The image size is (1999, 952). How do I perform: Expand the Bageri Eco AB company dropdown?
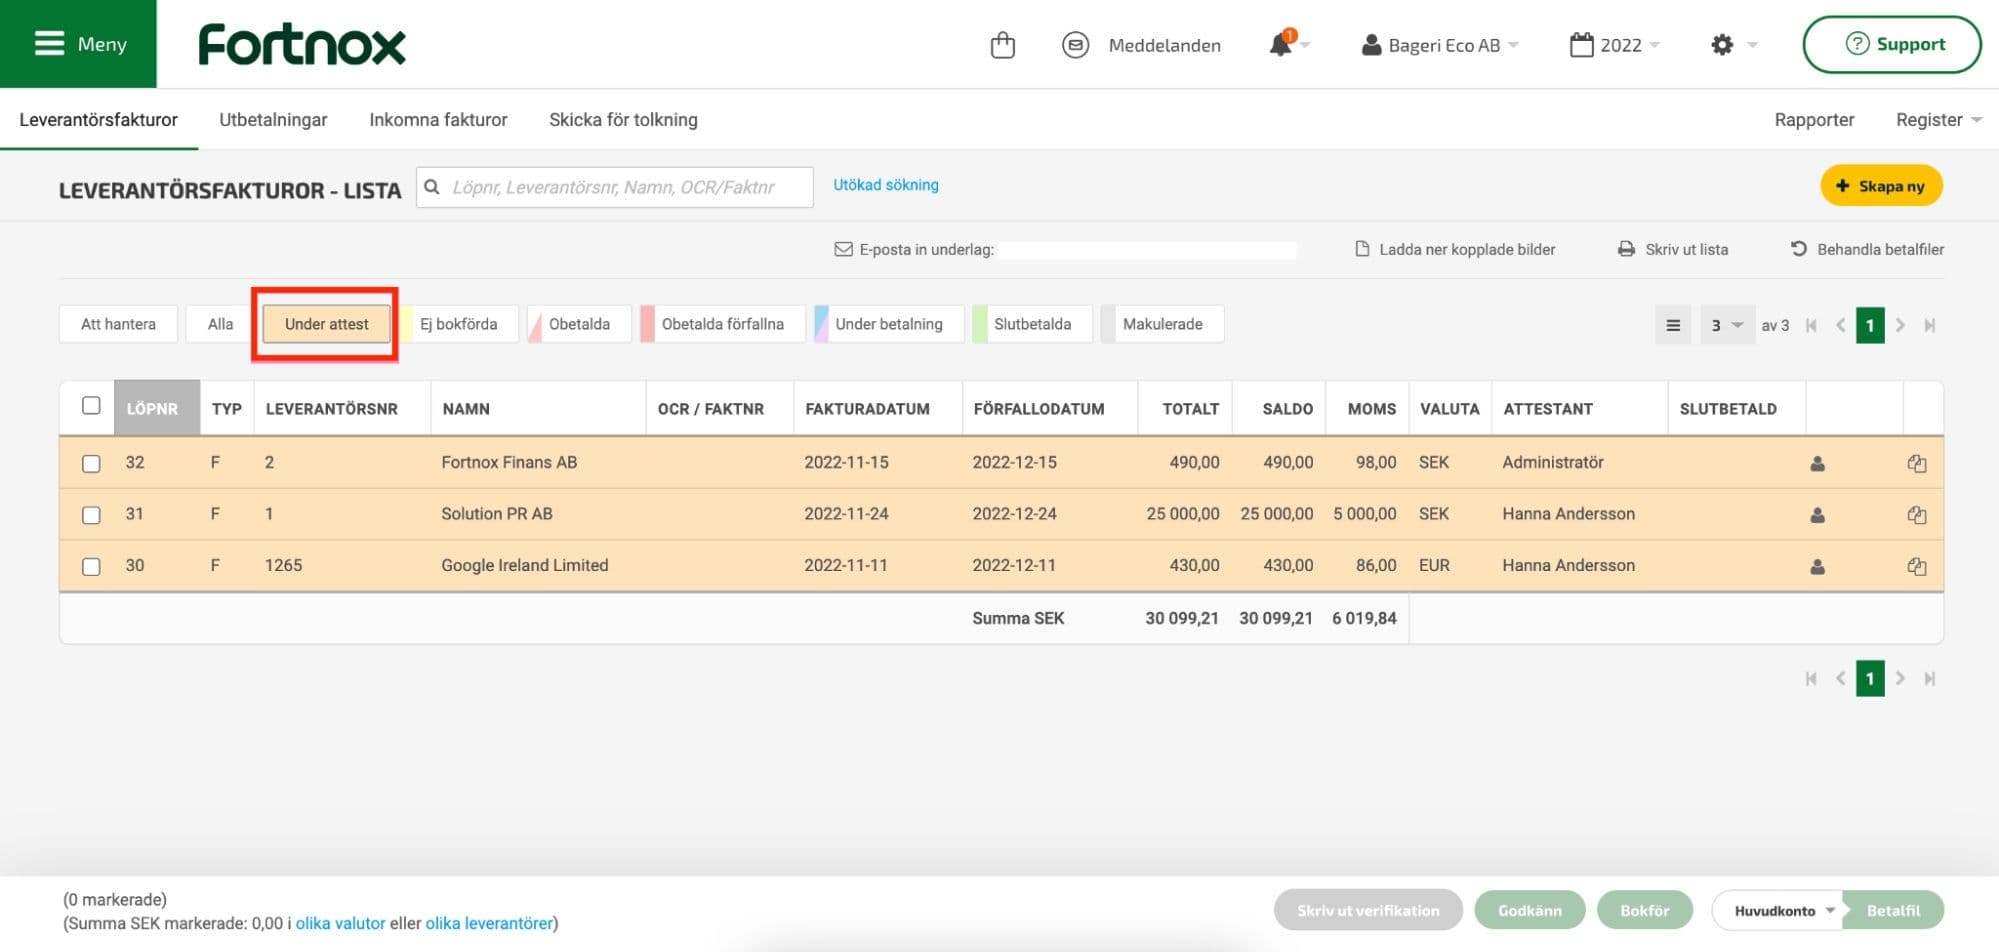[1440, 45]
